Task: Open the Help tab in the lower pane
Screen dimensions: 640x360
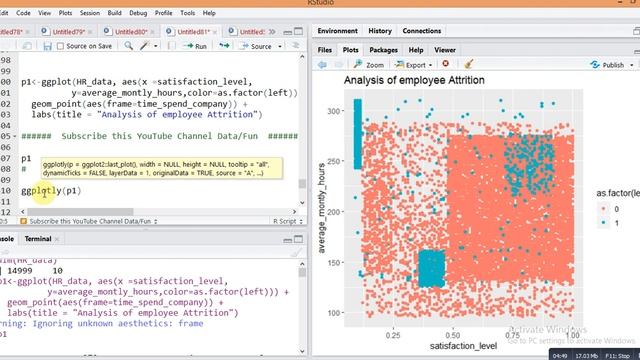Action: coord(416,50)
